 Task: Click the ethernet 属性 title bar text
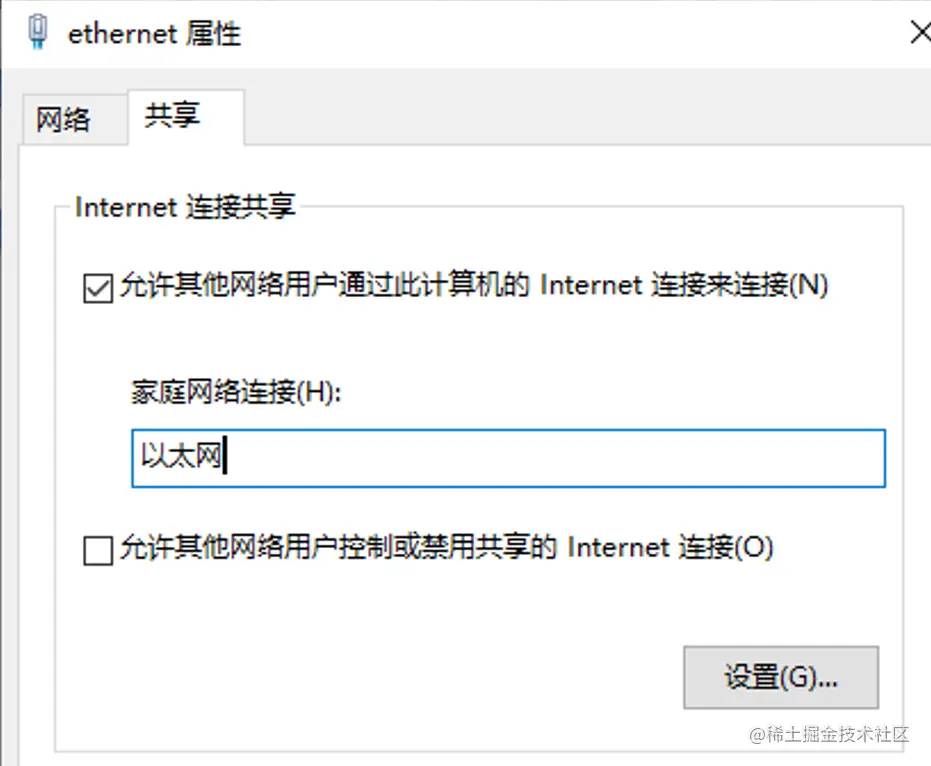(x=155, y=33)
